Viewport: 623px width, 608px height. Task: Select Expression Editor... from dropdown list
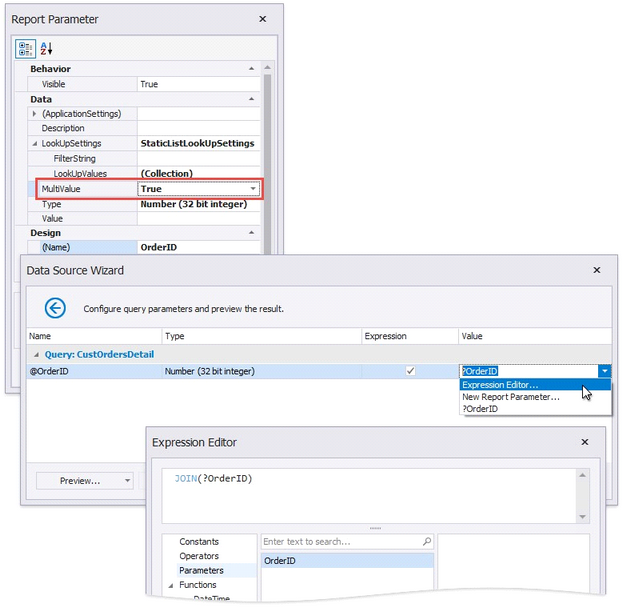click(x=501, y=385)
